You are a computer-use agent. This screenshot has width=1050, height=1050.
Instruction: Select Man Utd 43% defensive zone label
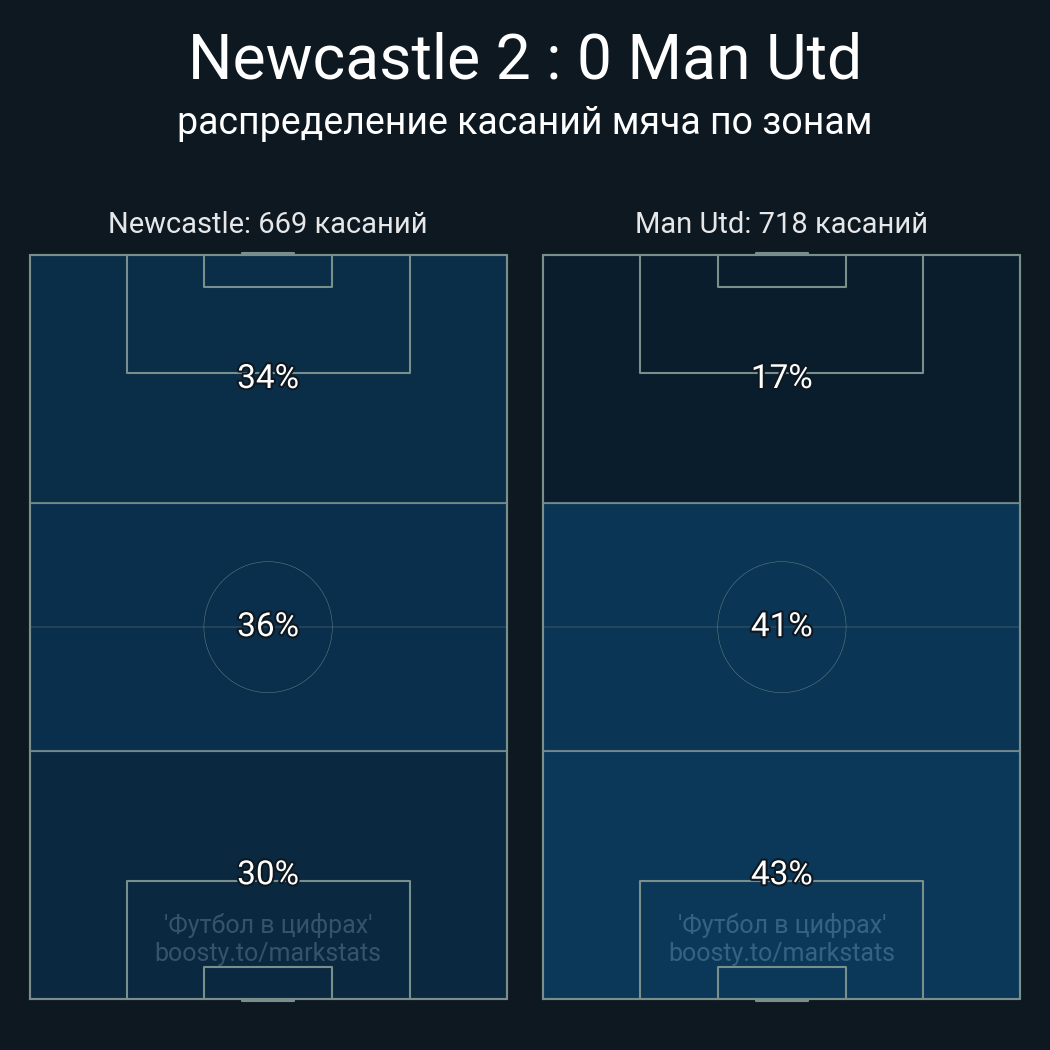coord(781,873)
